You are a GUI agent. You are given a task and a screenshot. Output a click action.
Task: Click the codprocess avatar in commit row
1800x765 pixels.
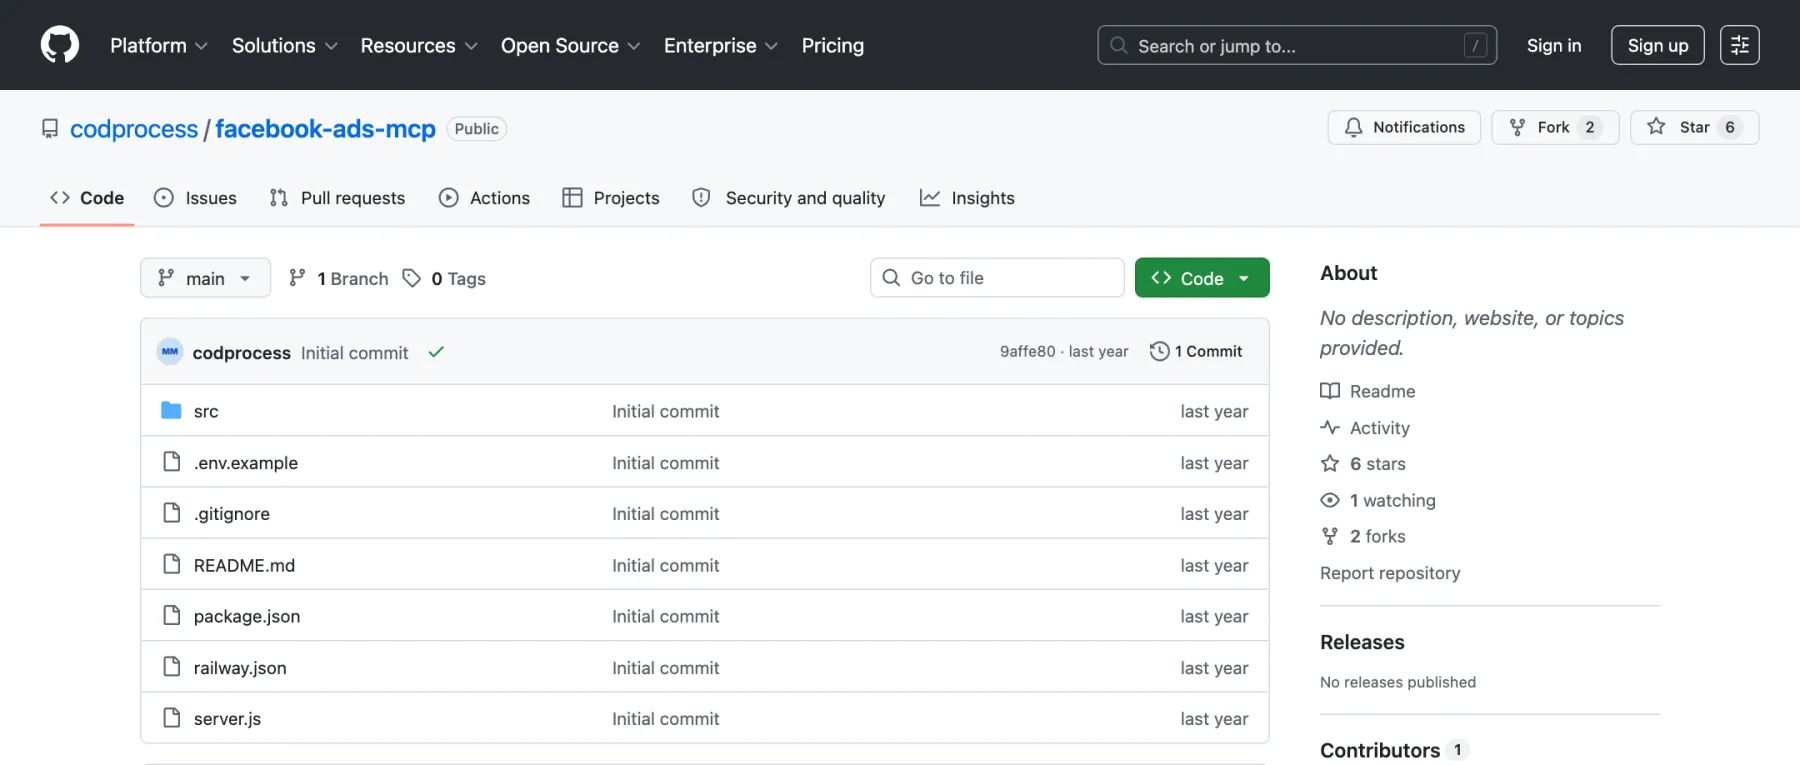coord(170,351)
